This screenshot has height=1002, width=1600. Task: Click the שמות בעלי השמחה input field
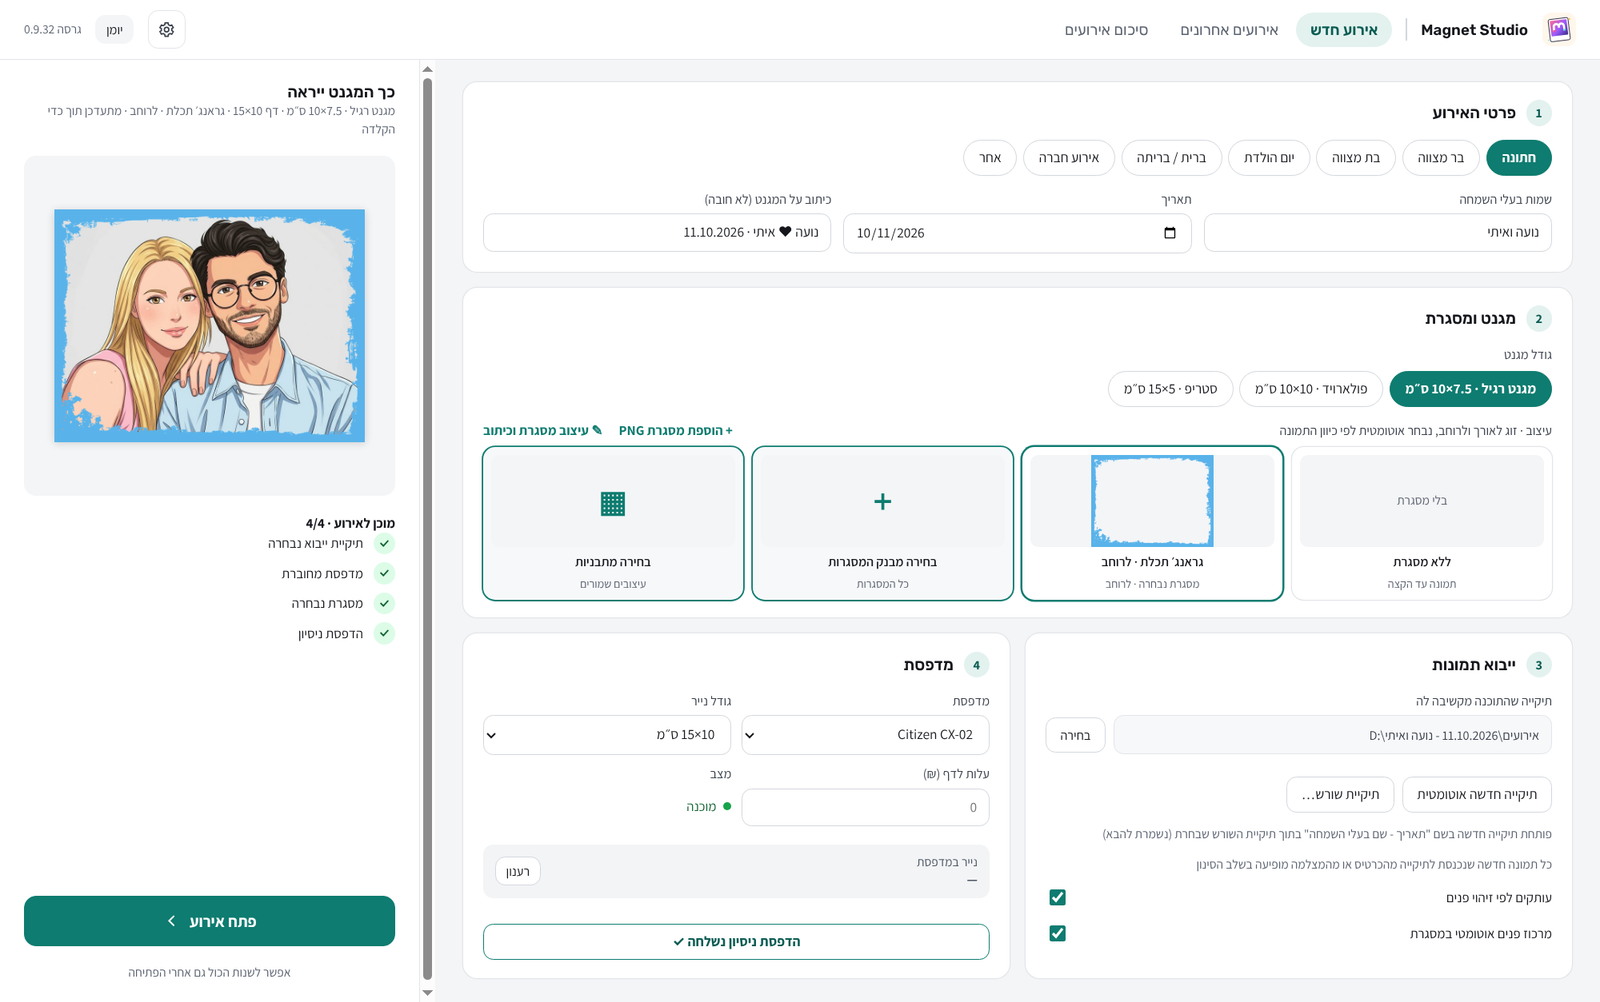click(x=1378, y=233)
